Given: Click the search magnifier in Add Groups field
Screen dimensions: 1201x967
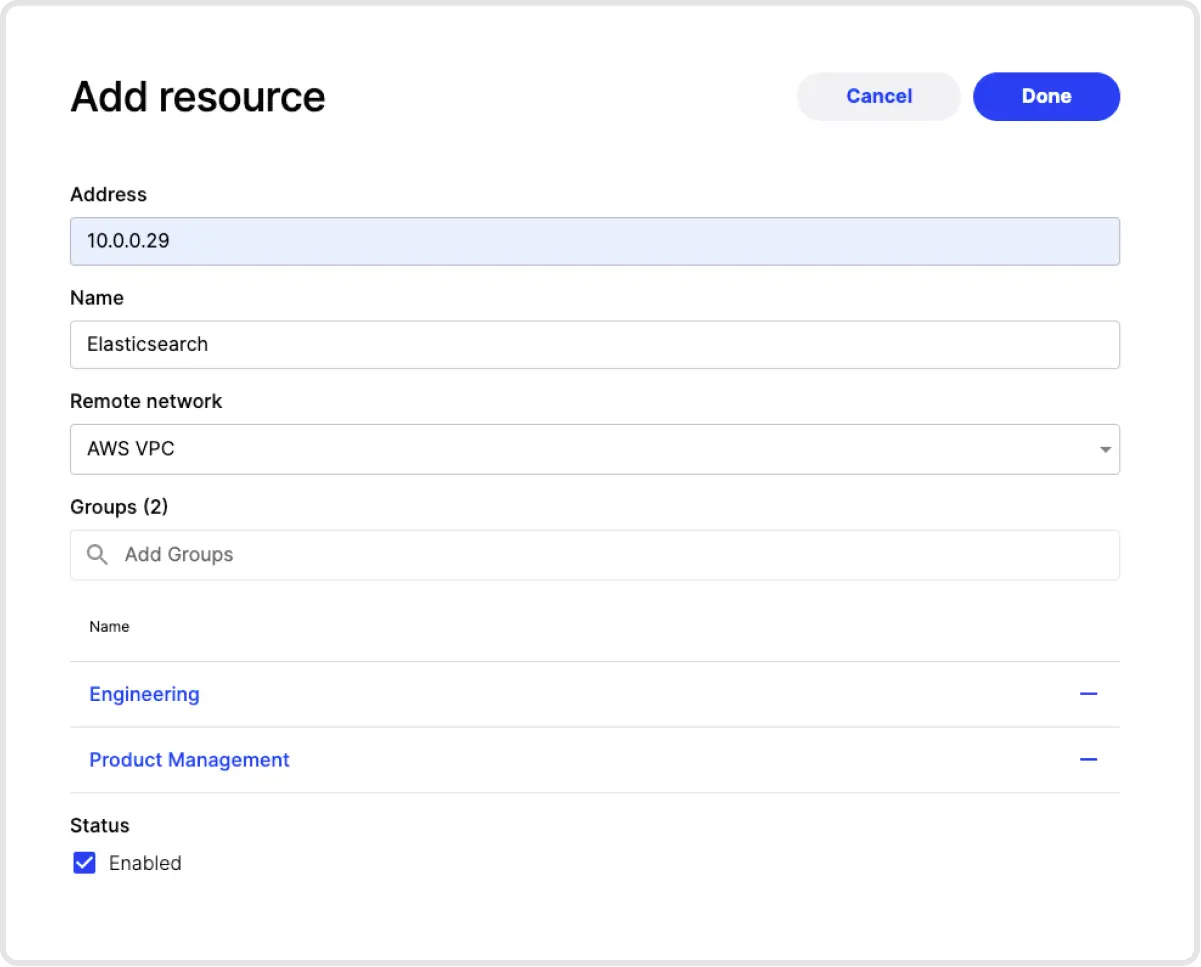Looking at the screenshot, I should (96, 554).
